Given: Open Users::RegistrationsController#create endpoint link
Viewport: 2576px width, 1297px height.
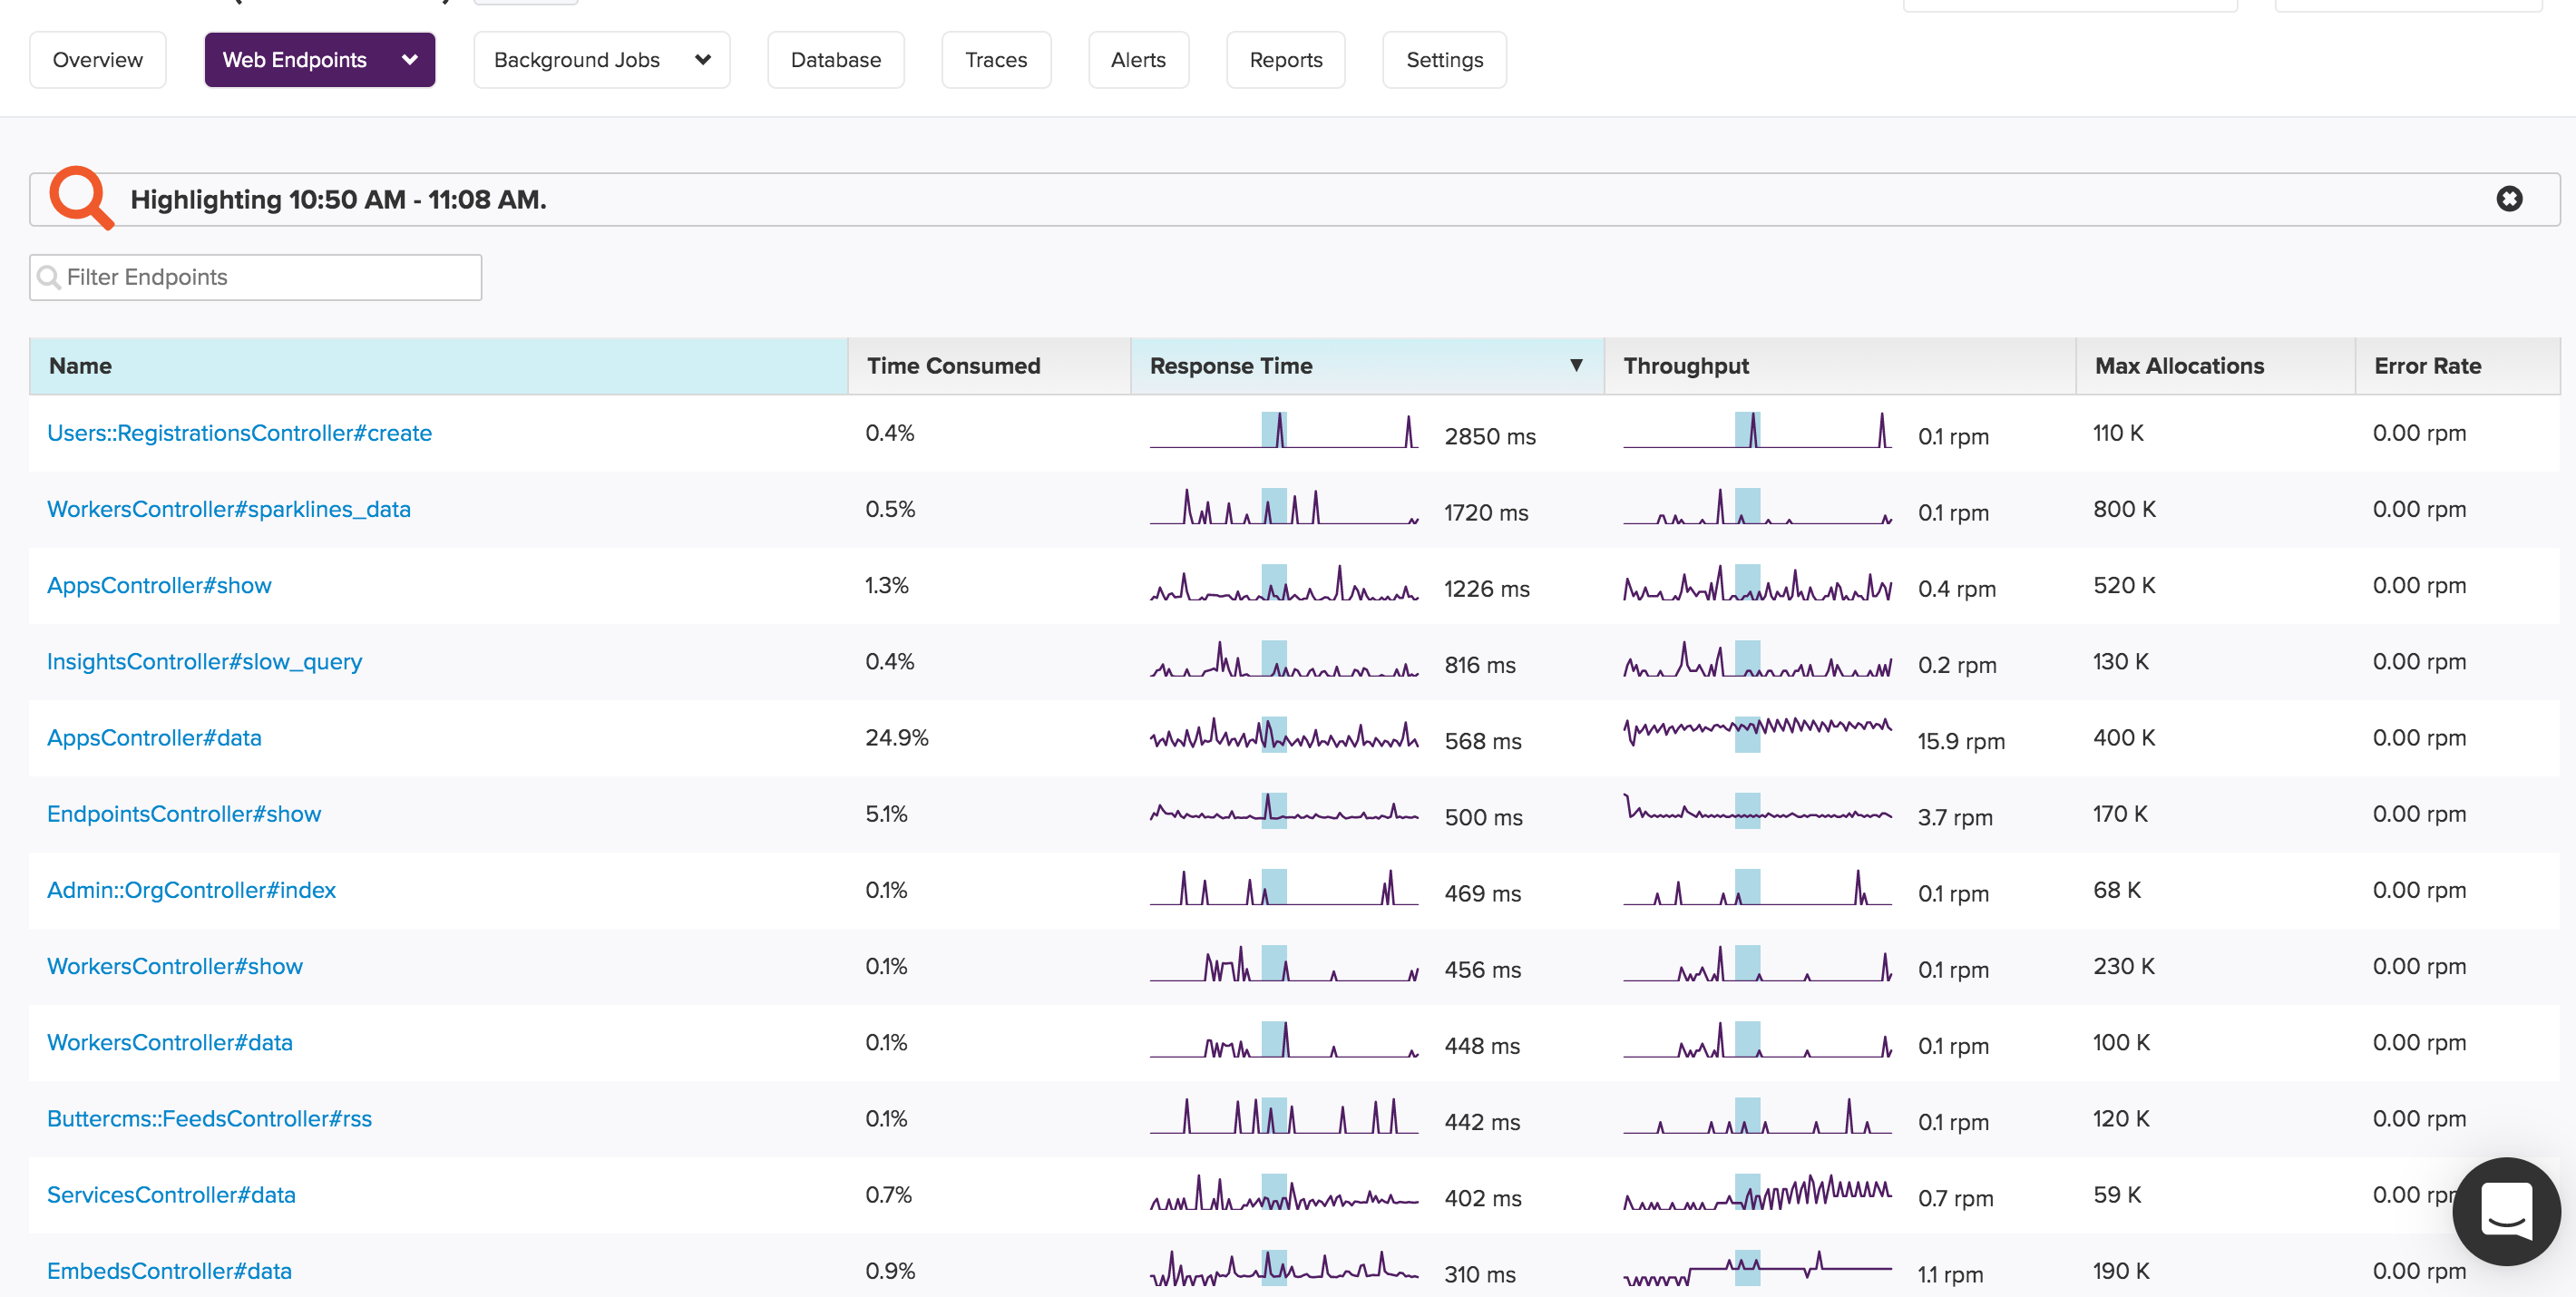Looking at the screenshot, I should click(x=239, y=433).
